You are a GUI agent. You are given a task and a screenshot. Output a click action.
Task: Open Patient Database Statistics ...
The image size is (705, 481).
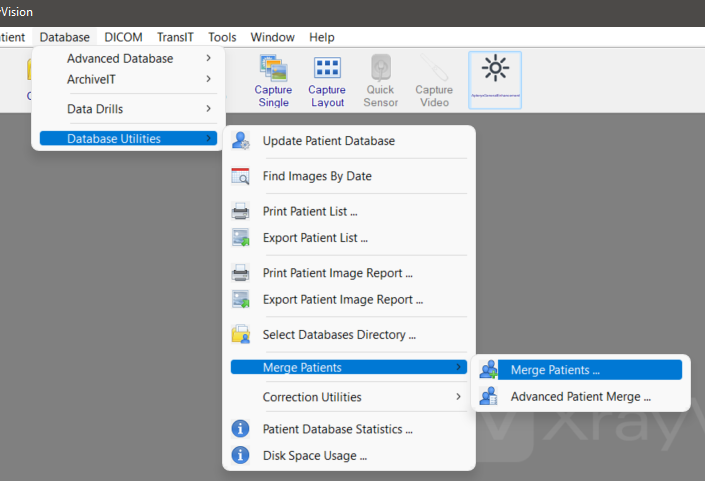click(x=349, y=429)
